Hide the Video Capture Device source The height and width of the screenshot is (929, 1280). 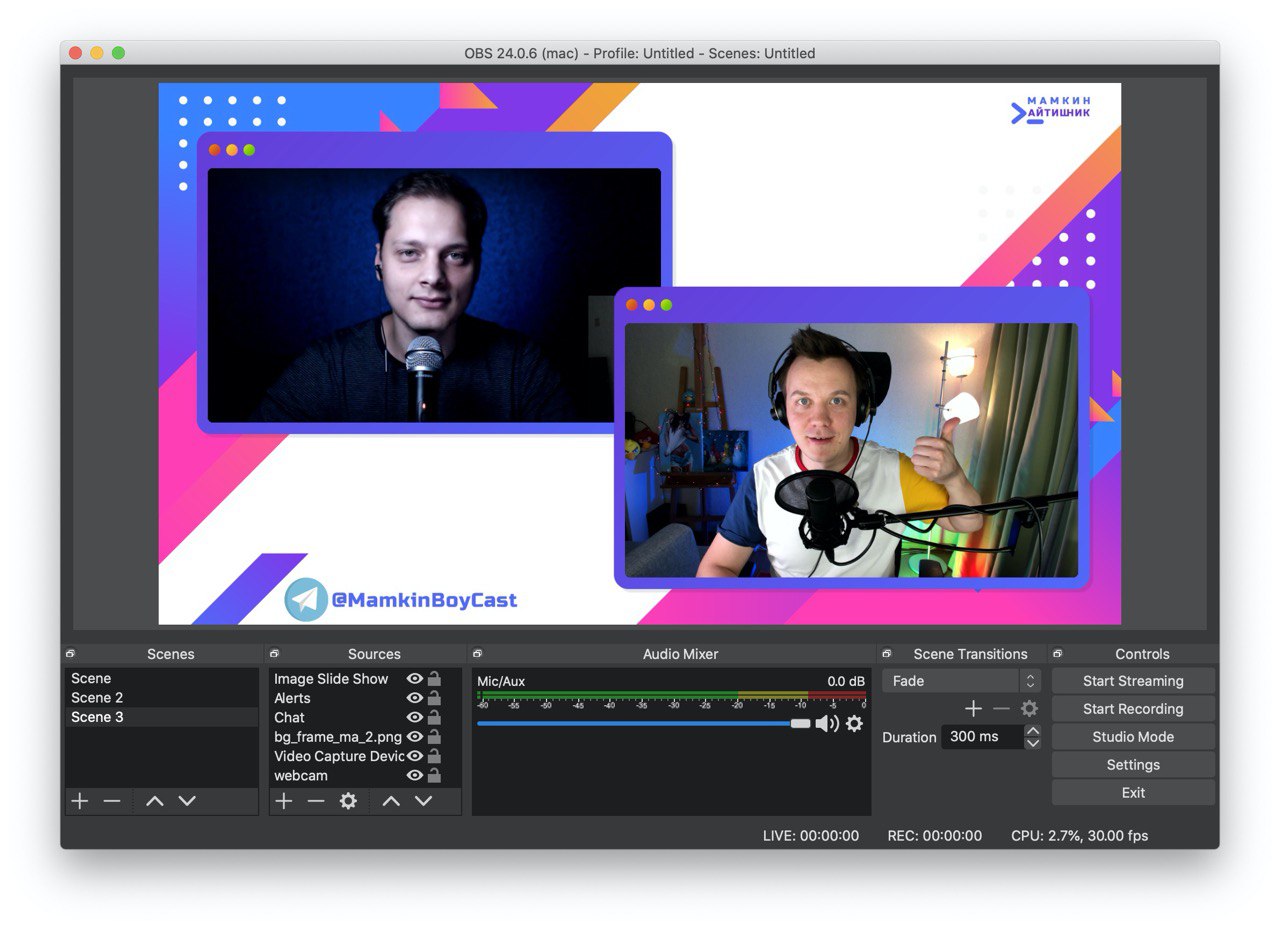pyautogui.click(x=415, y=756)
